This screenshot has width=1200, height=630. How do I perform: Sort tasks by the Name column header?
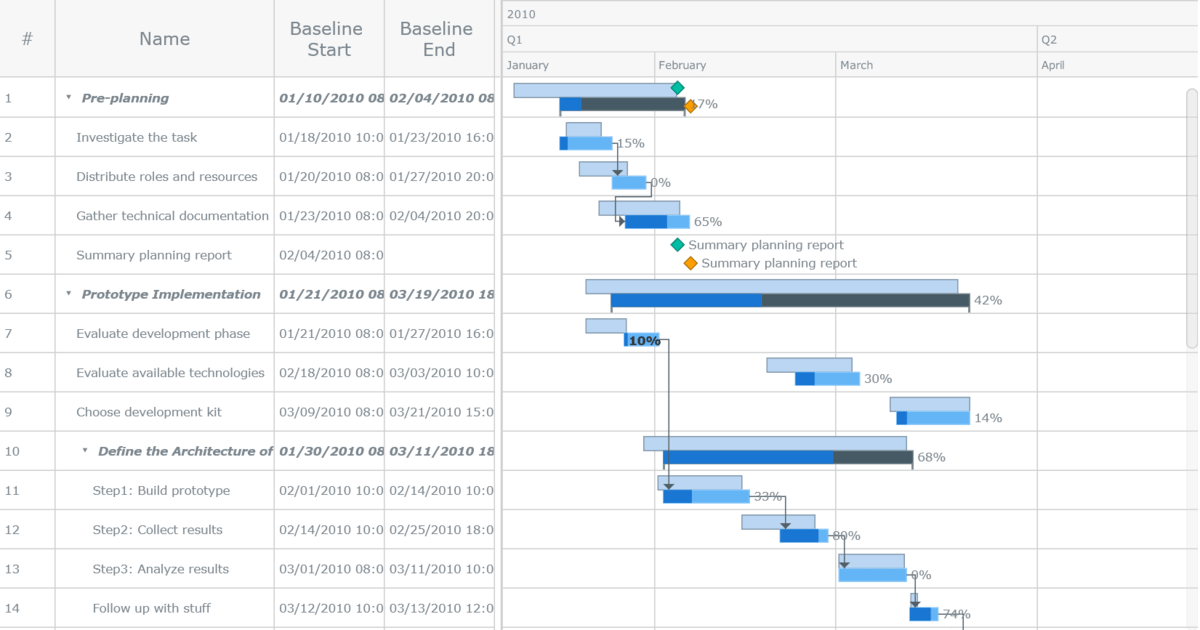(163, 38)
